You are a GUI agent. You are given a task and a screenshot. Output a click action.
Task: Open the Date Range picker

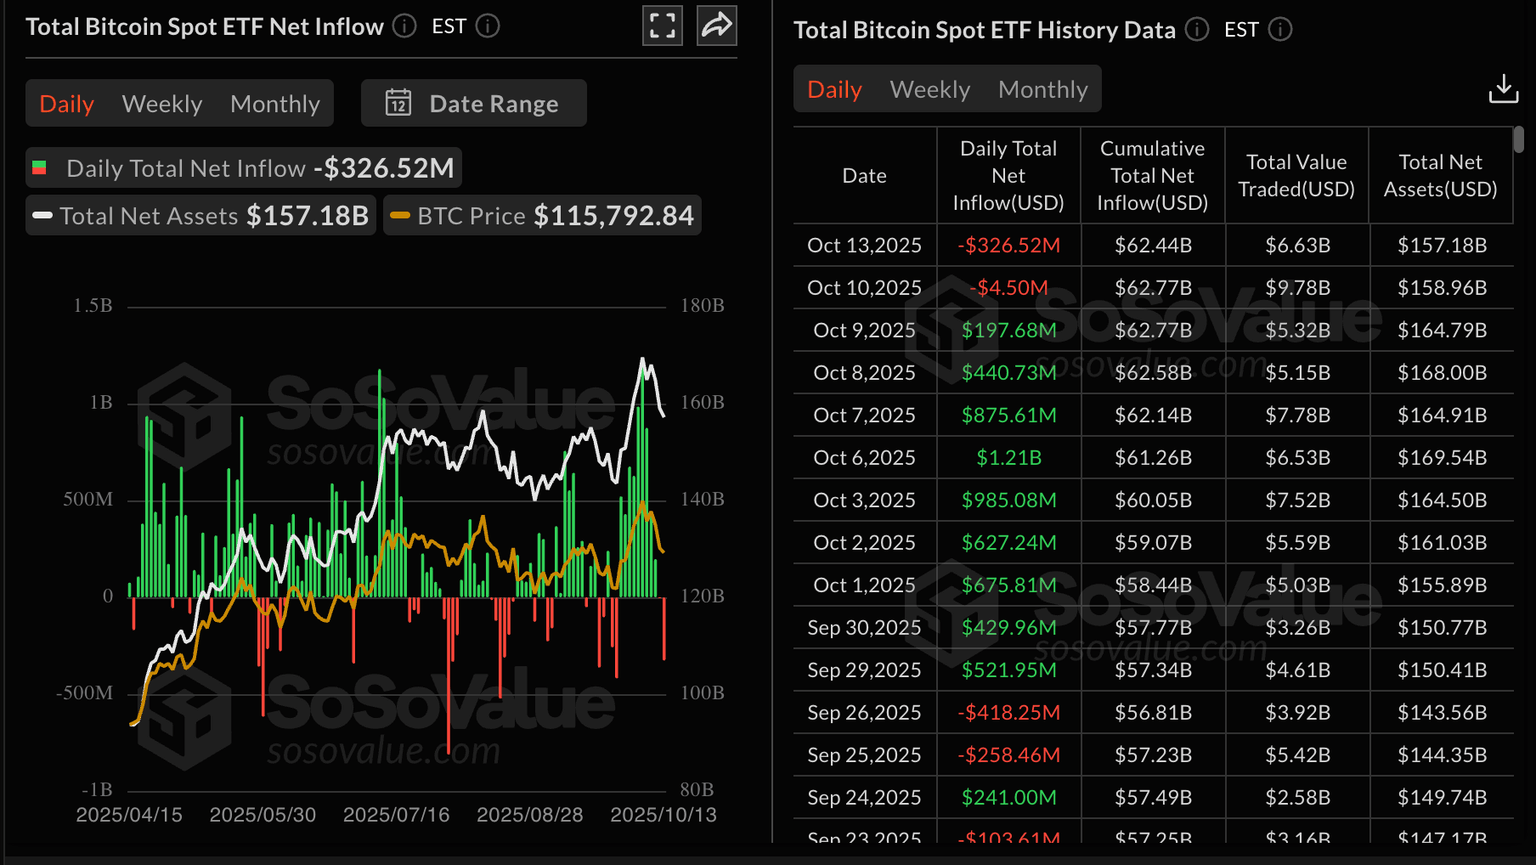(474, 103)
